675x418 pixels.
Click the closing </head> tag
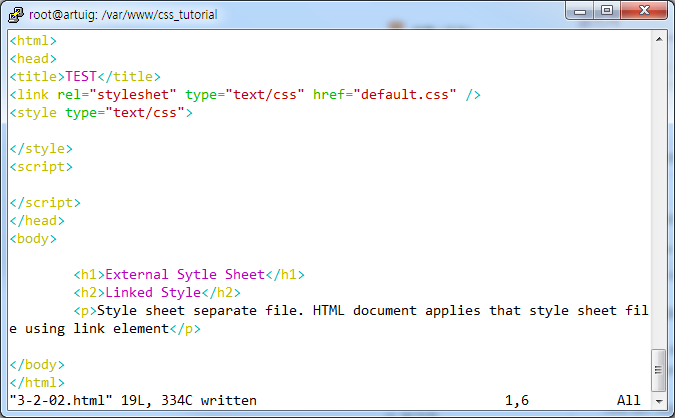point(37,220)
